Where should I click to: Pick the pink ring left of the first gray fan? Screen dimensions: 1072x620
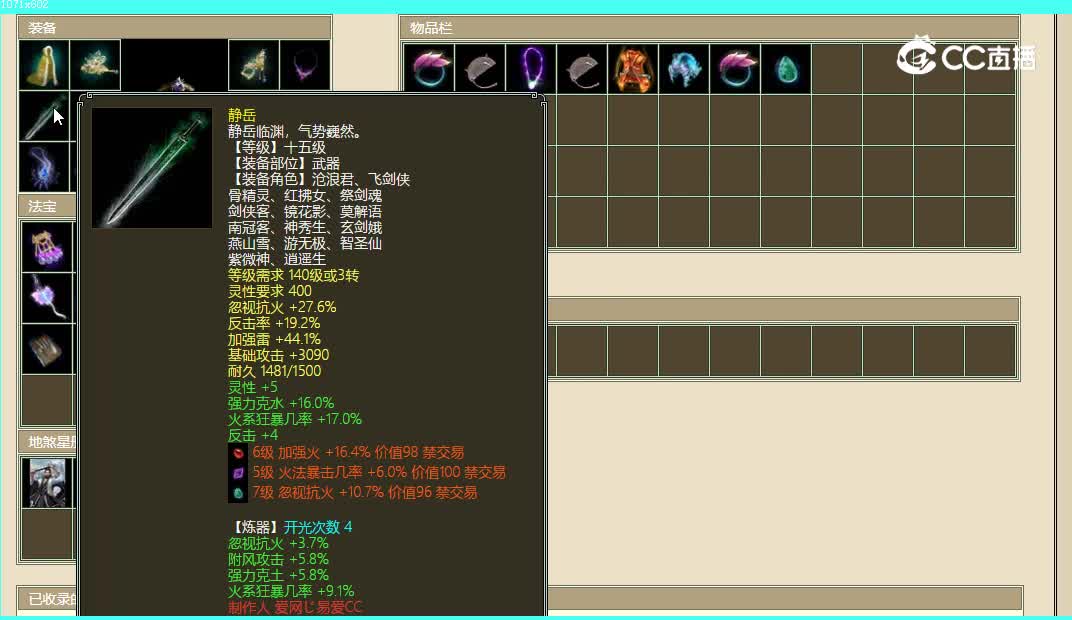click(429, 68)
